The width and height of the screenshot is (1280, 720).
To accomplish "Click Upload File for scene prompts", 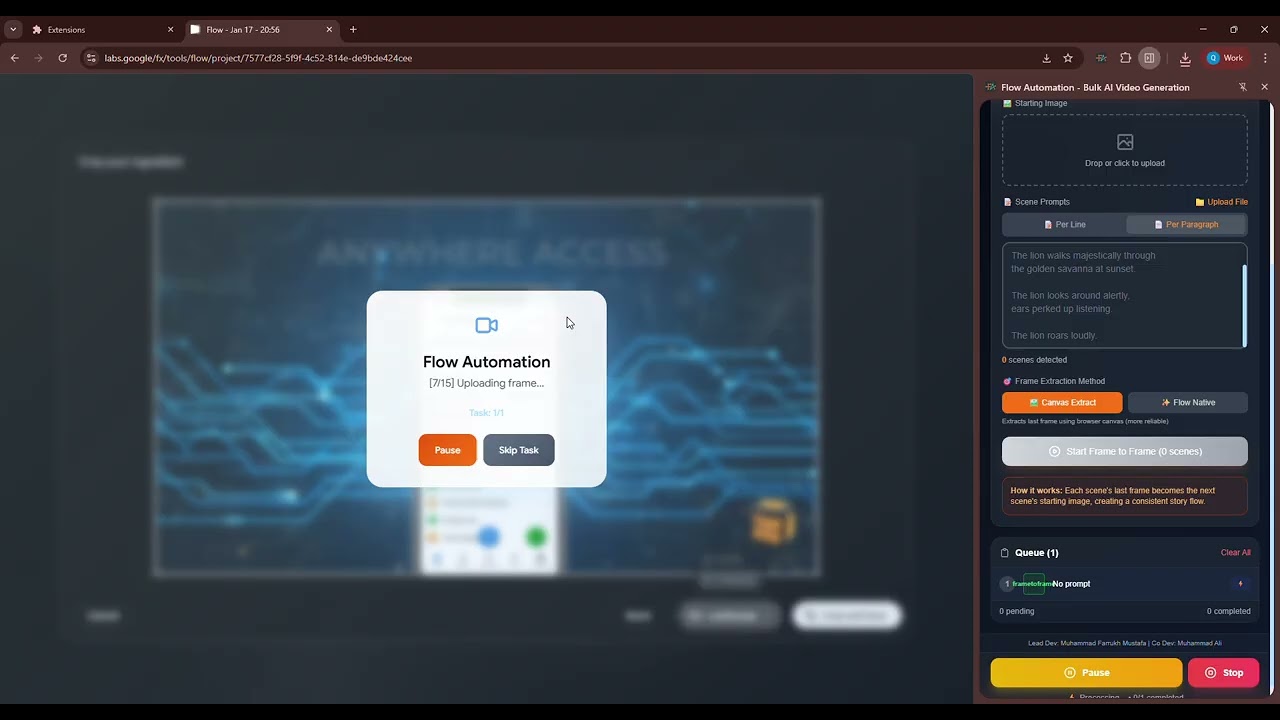I will pyautogui.click(x=1221, y=202).
